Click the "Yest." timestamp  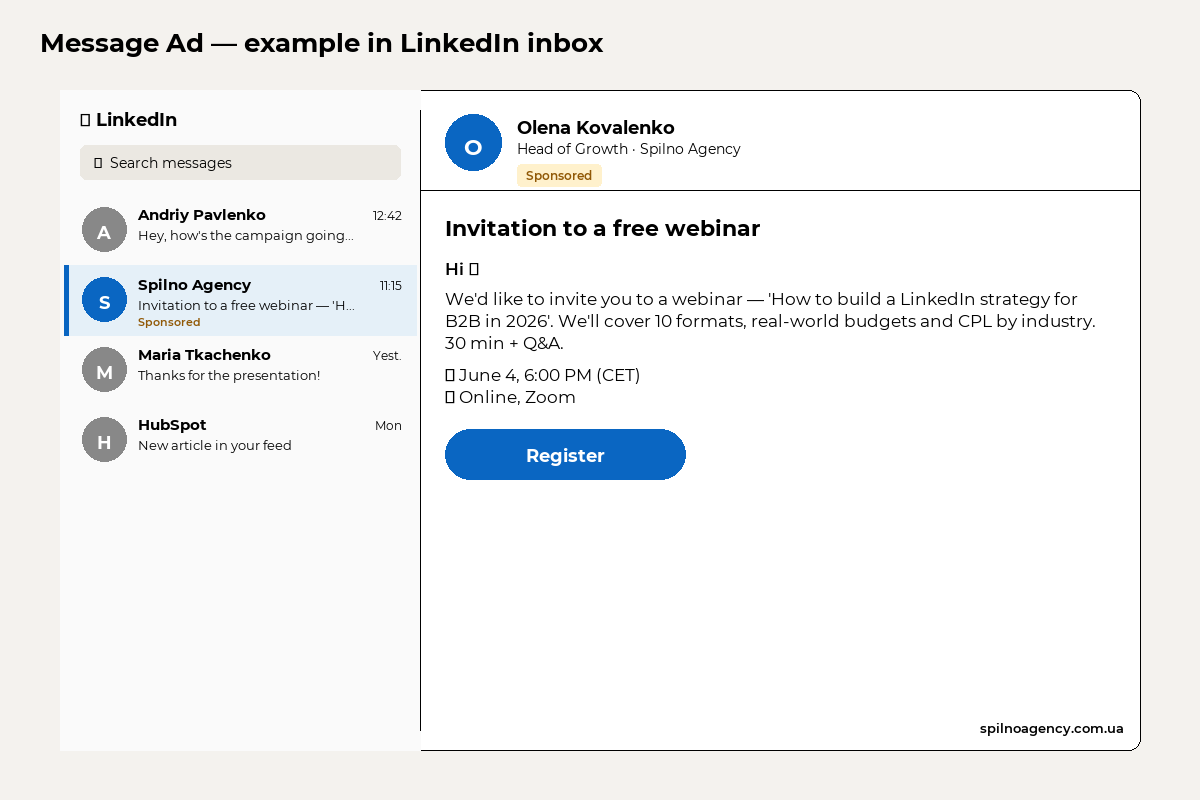[387, 356]
